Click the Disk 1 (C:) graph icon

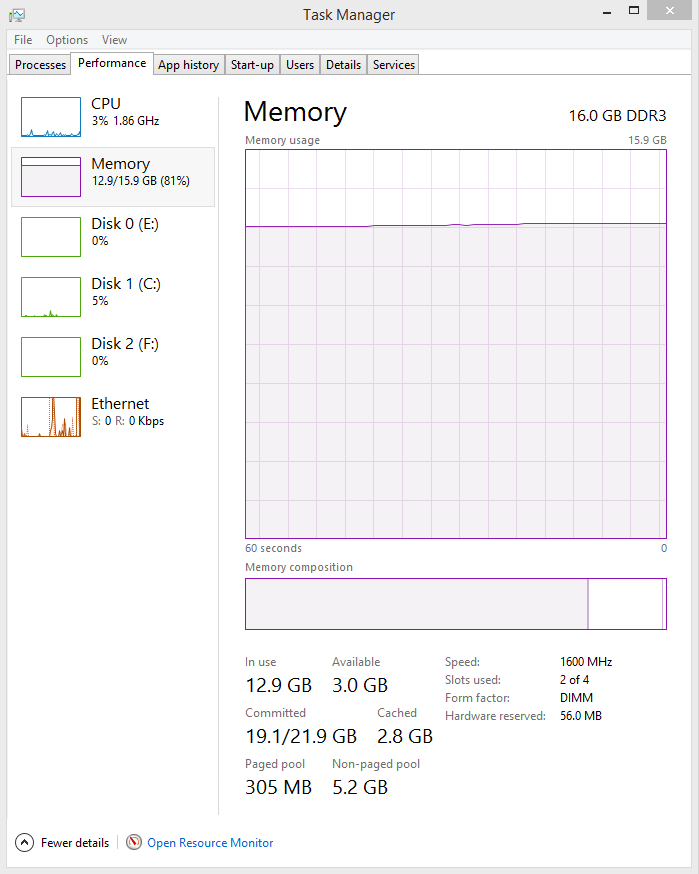coord(51,297)
